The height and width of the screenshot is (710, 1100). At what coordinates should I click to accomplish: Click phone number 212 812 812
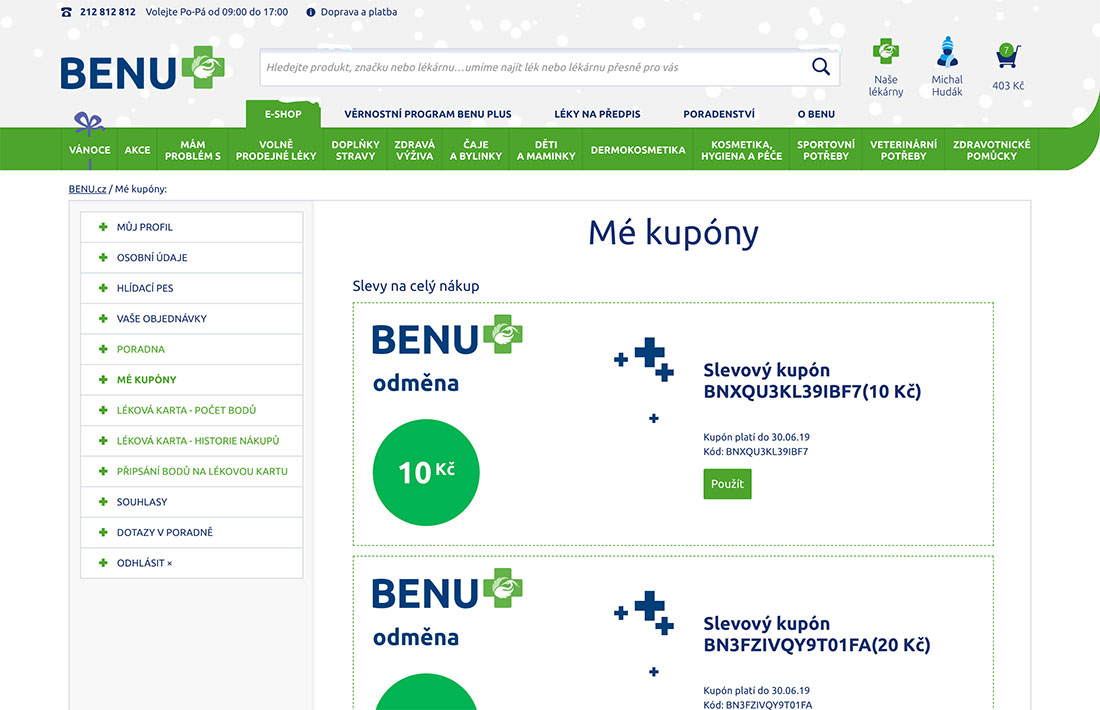pyautogui.click(x=108, y=12)
